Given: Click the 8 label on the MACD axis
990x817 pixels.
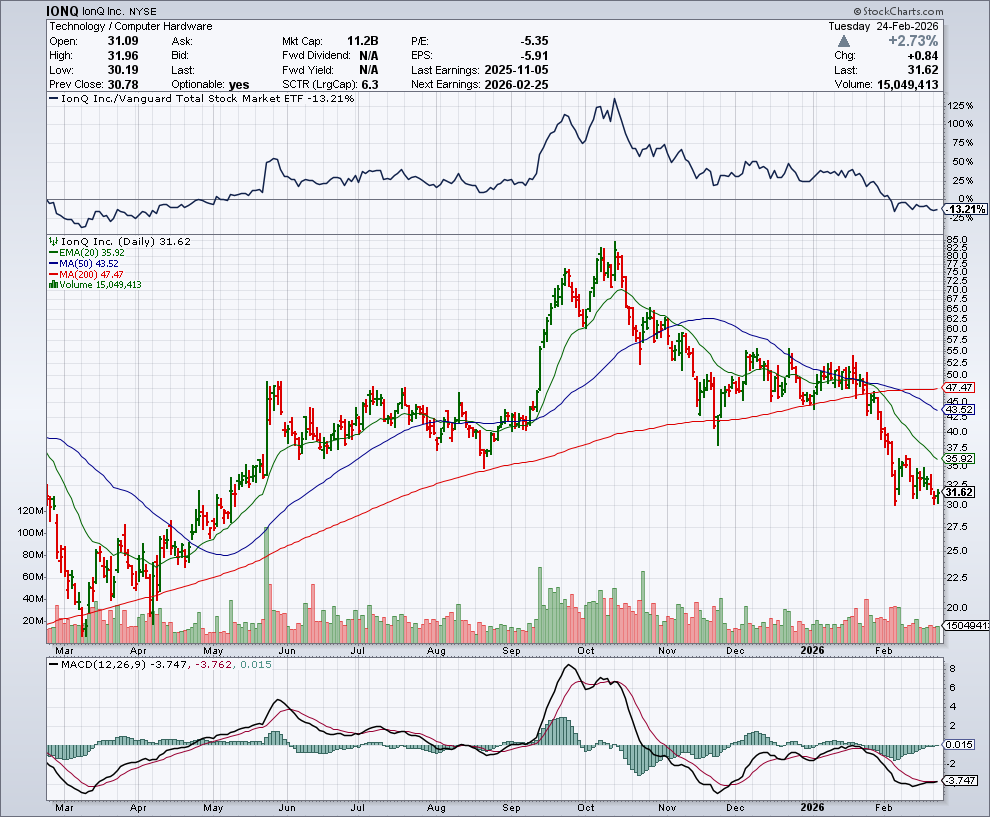Looking at the screenshot, I should 952,669.
